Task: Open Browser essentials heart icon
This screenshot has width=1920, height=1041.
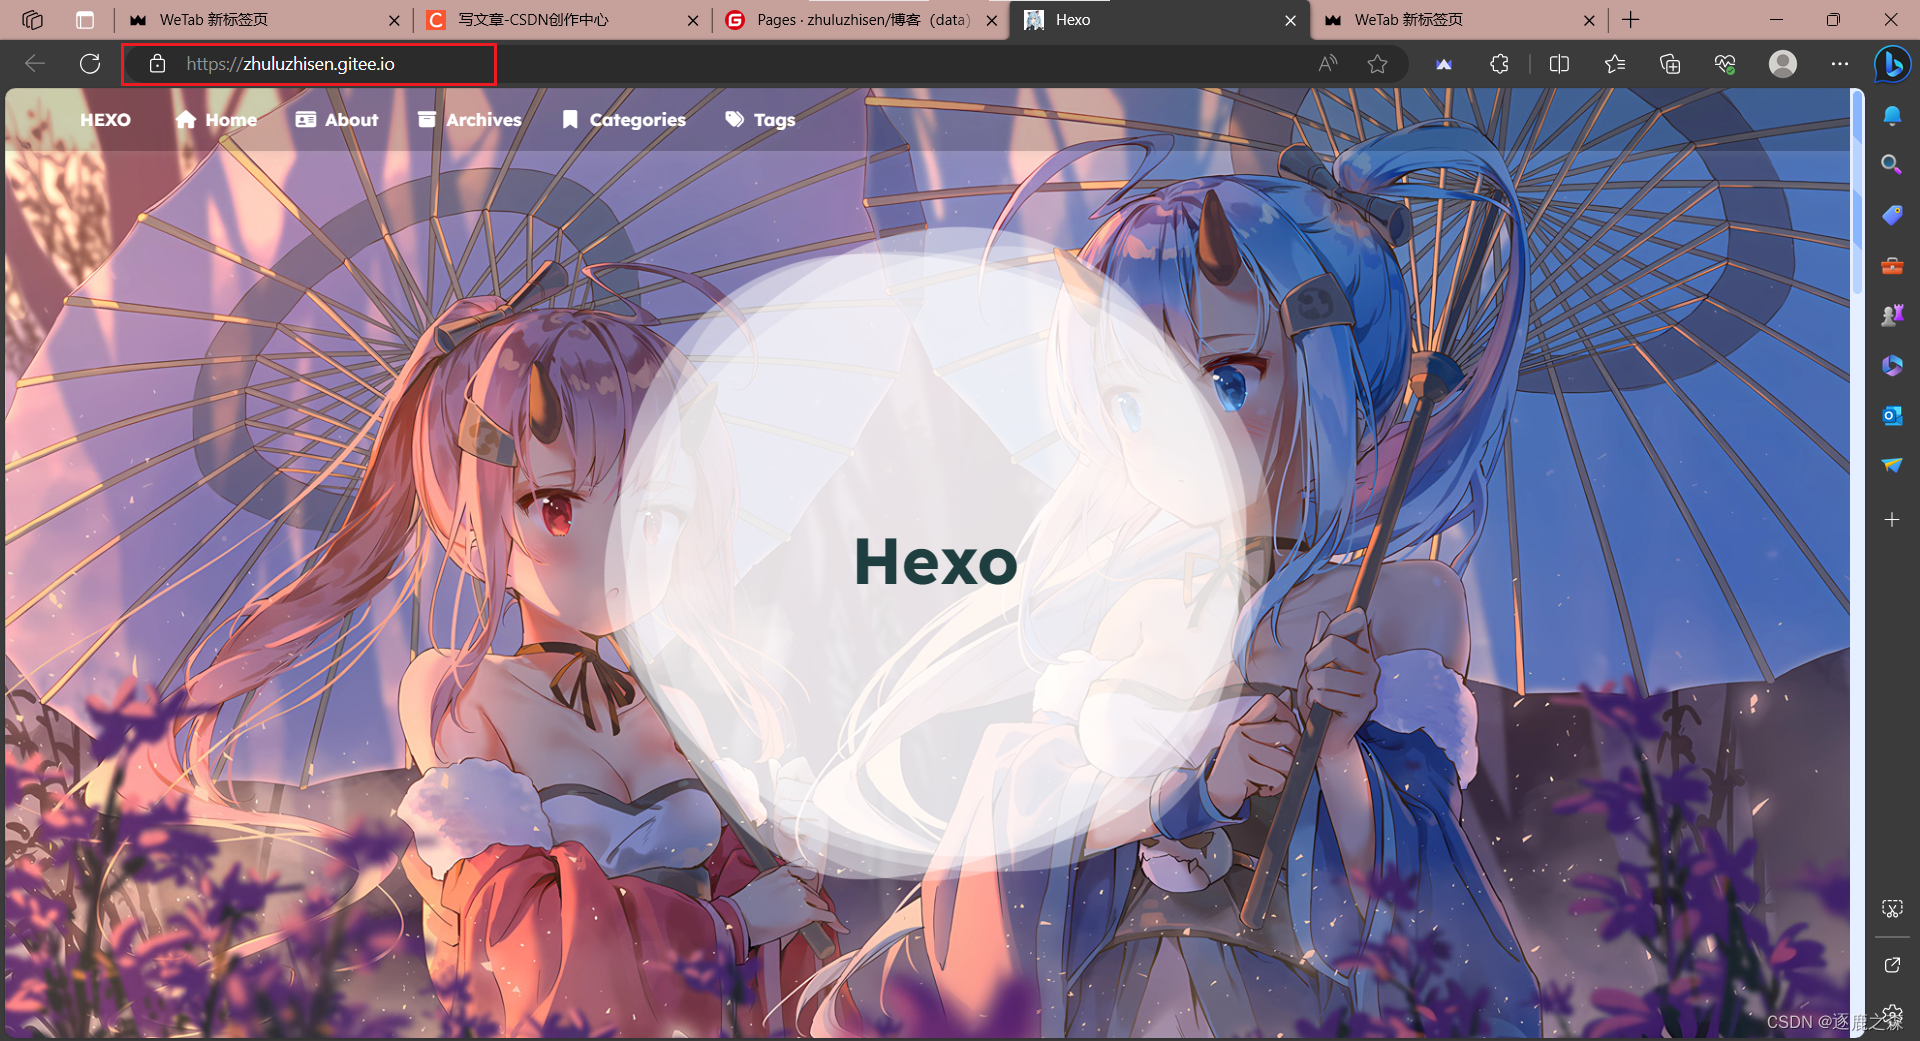Action: click(1725, 64)
